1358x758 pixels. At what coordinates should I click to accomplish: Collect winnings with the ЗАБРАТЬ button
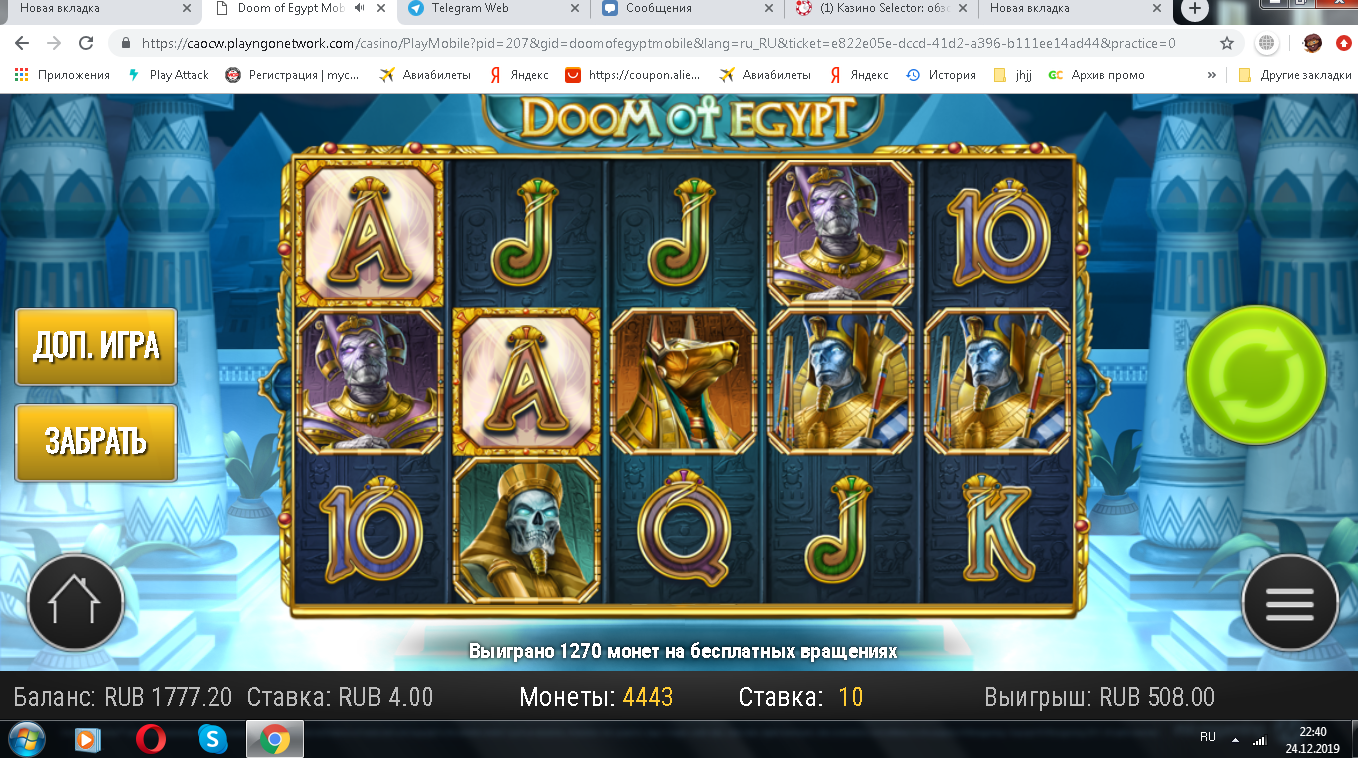96,442
